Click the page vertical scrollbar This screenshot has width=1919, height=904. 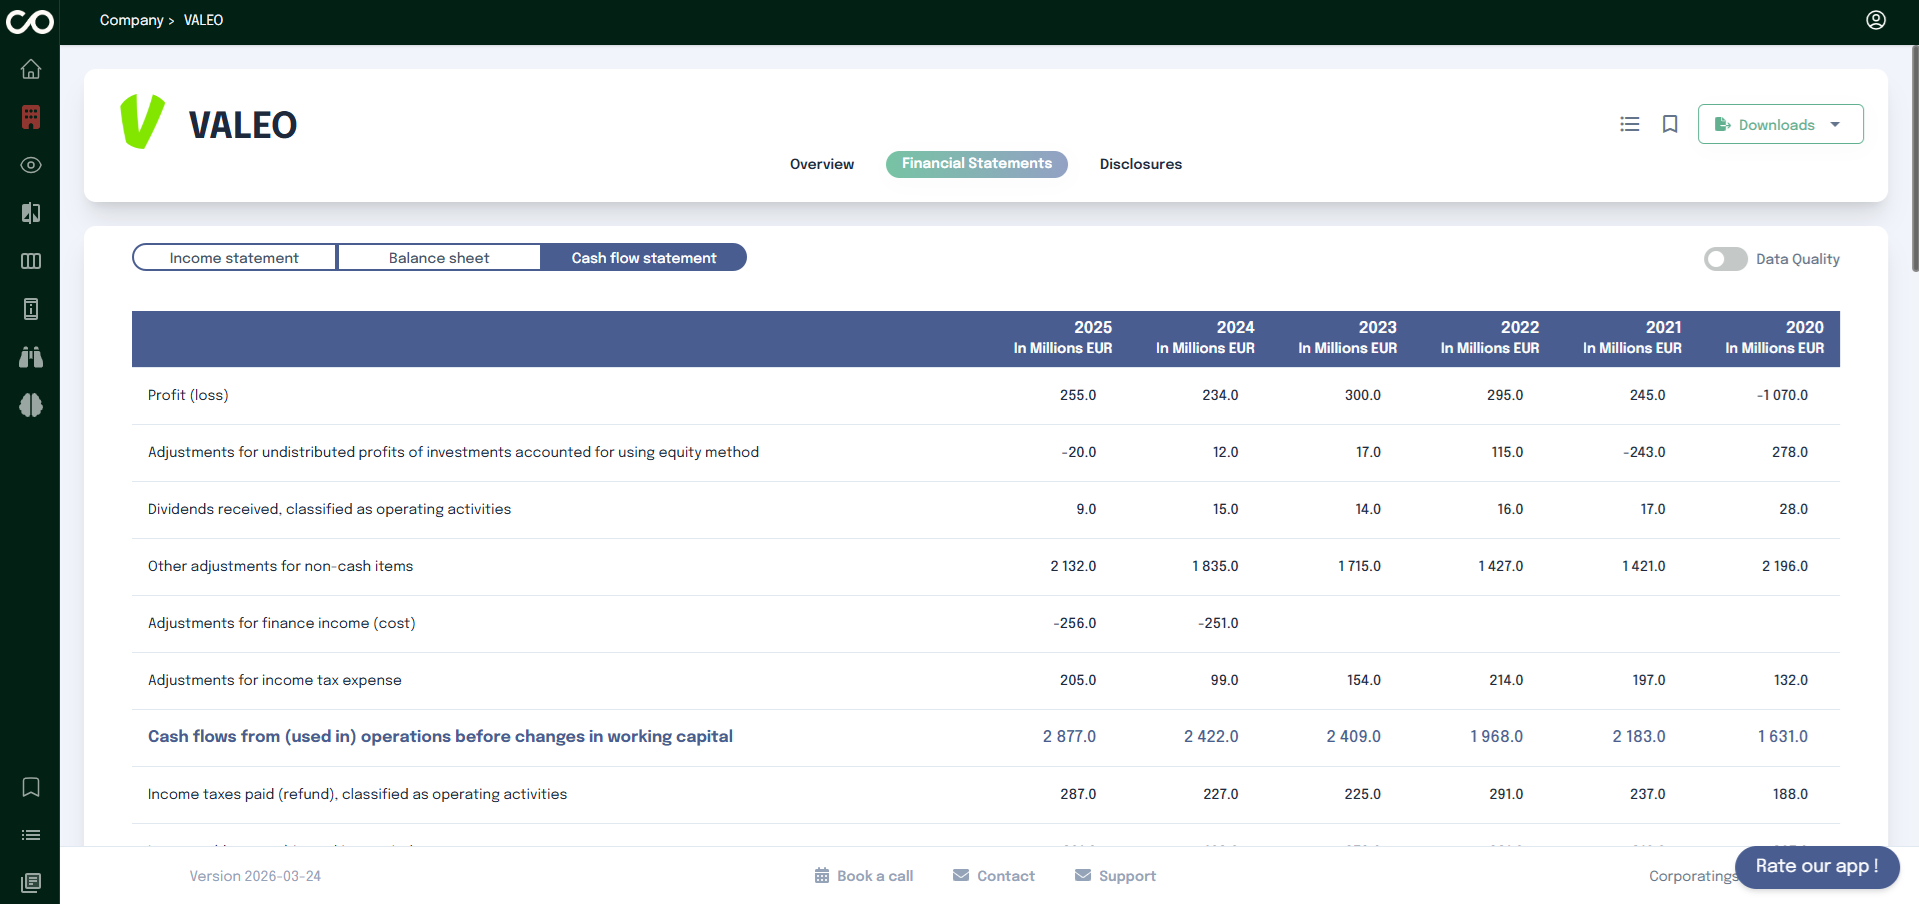pyautogui.click(x=1914, y=160)
